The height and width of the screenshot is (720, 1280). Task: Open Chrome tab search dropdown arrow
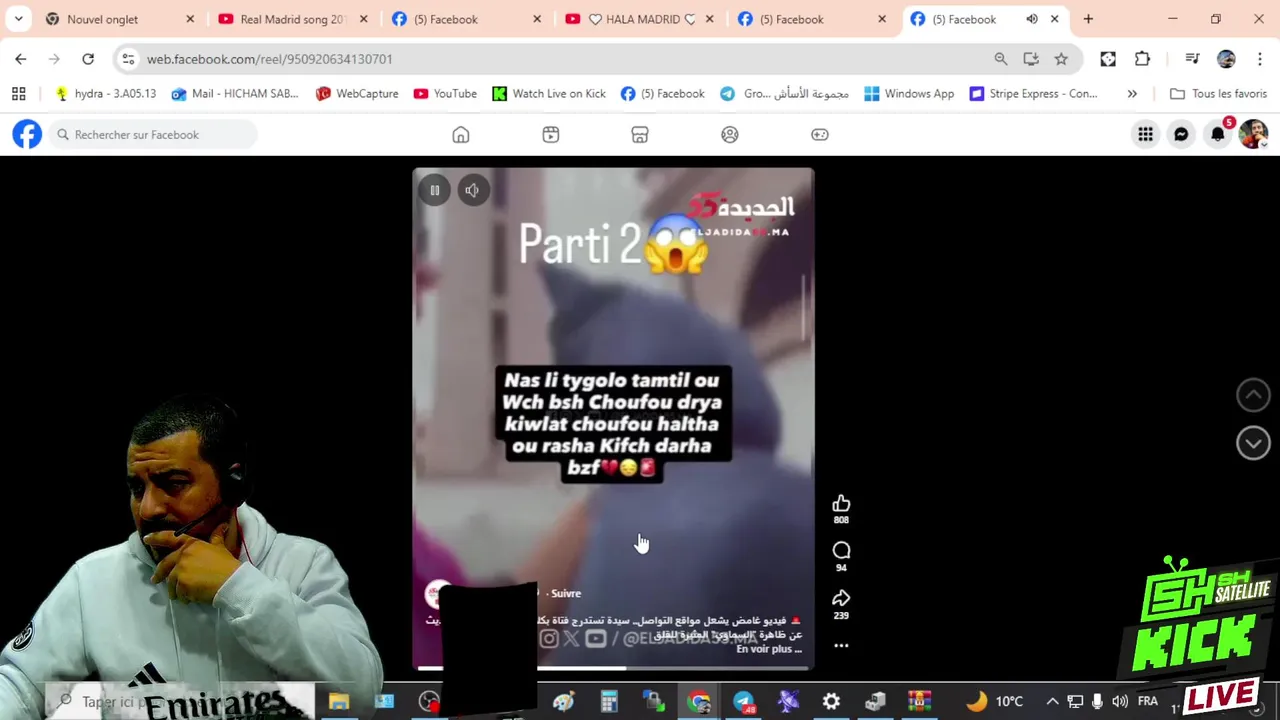18,19
